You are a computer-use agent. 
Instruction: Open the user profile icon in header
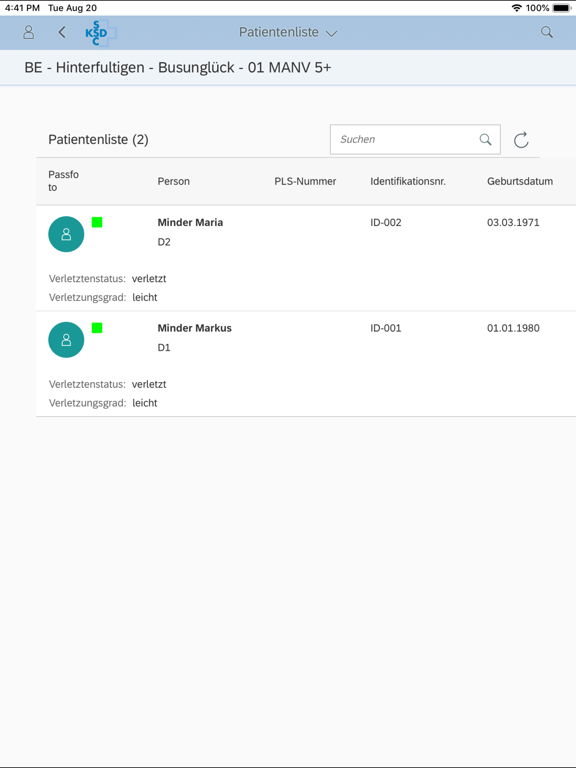[x=29, y=32]
